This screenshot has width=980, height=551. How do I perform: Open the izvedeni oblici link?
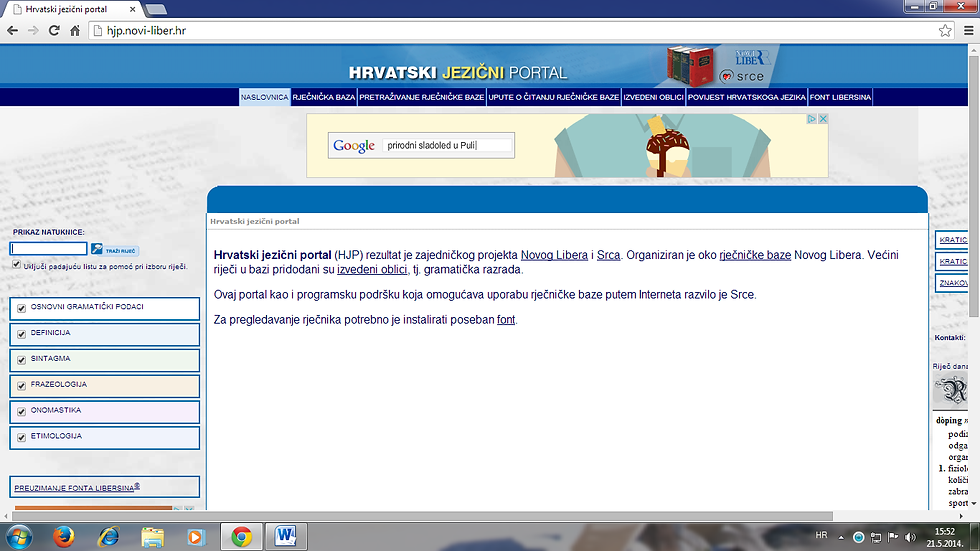pos(372,270)
